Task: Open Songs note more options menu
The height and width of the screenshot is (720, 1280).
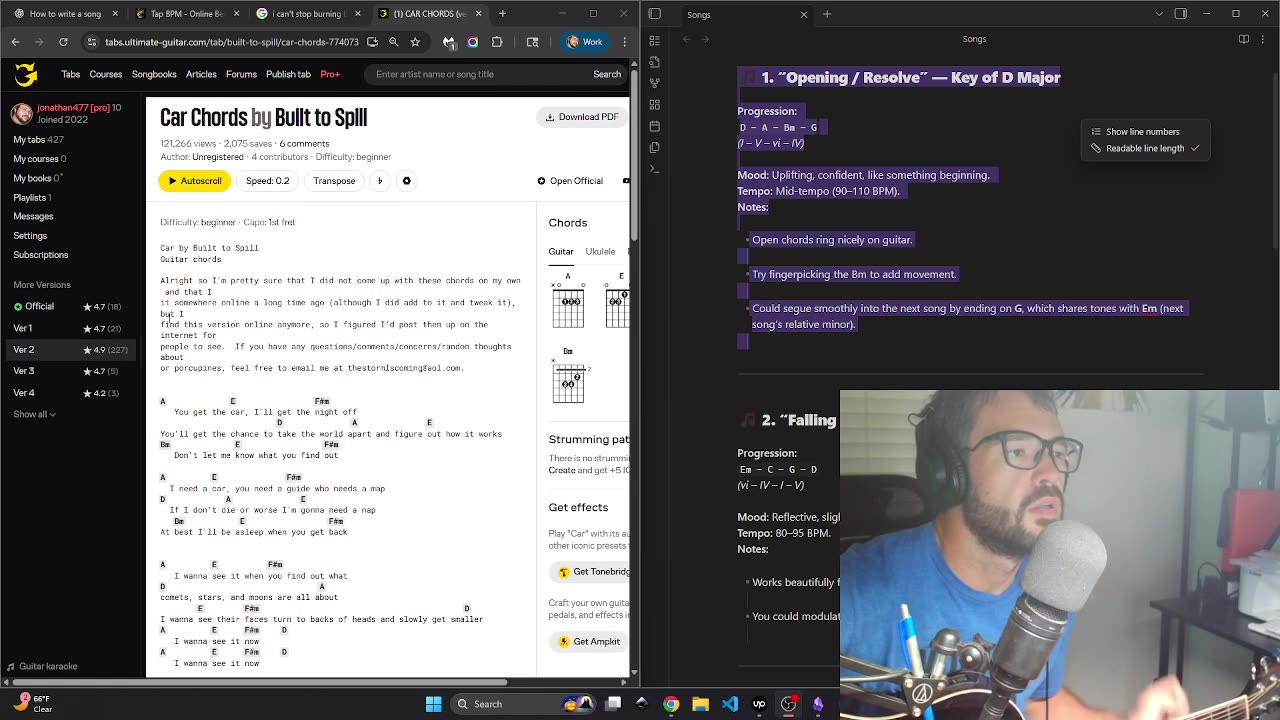Action: click(1264, 39)
